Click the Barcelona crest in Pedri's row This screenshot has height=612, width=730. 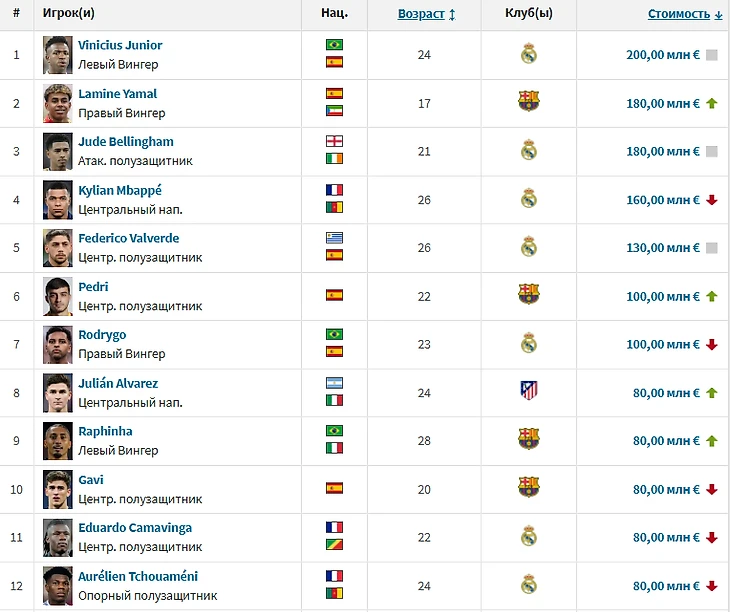(x=529, y=294)
